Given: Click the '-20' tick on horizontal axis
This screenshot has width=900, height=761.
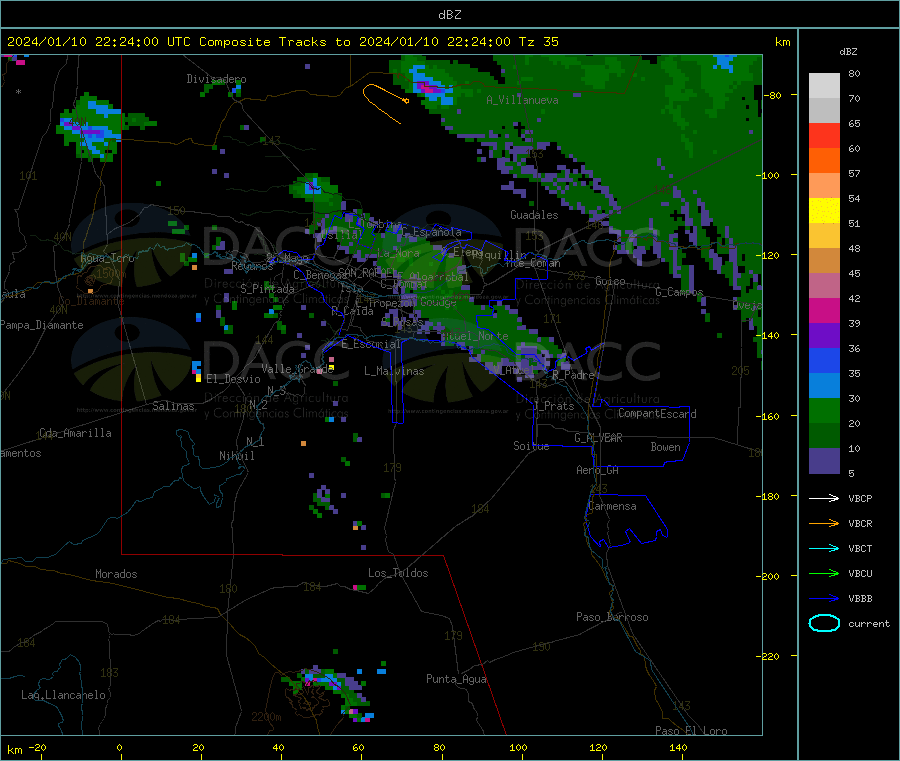Looking at the screenshot, I should click(x=37, y=747).
